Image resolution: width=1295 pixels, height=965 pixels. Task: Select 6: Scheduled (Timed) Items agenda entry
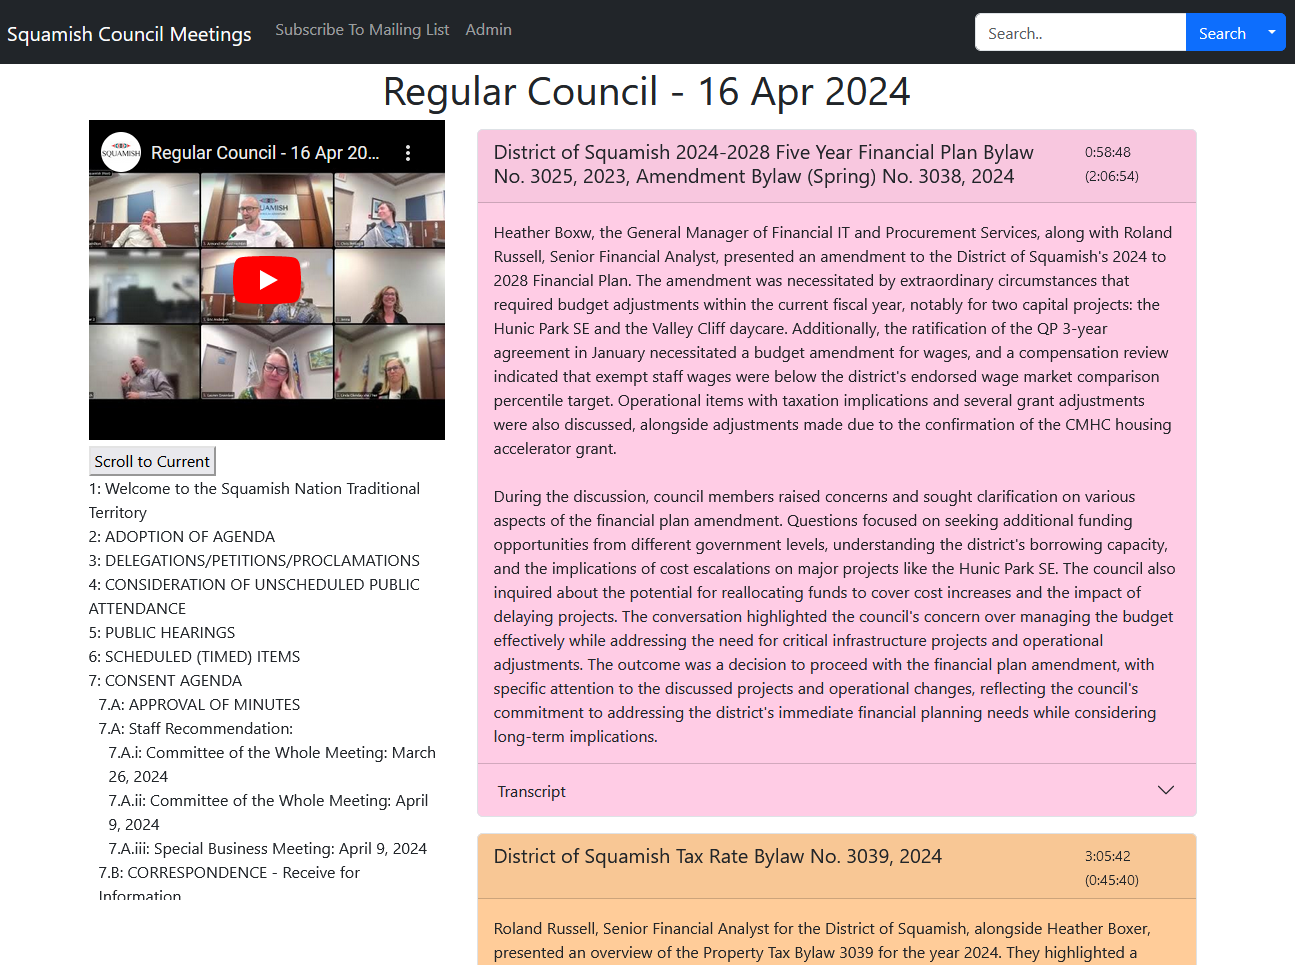point(194,657)
